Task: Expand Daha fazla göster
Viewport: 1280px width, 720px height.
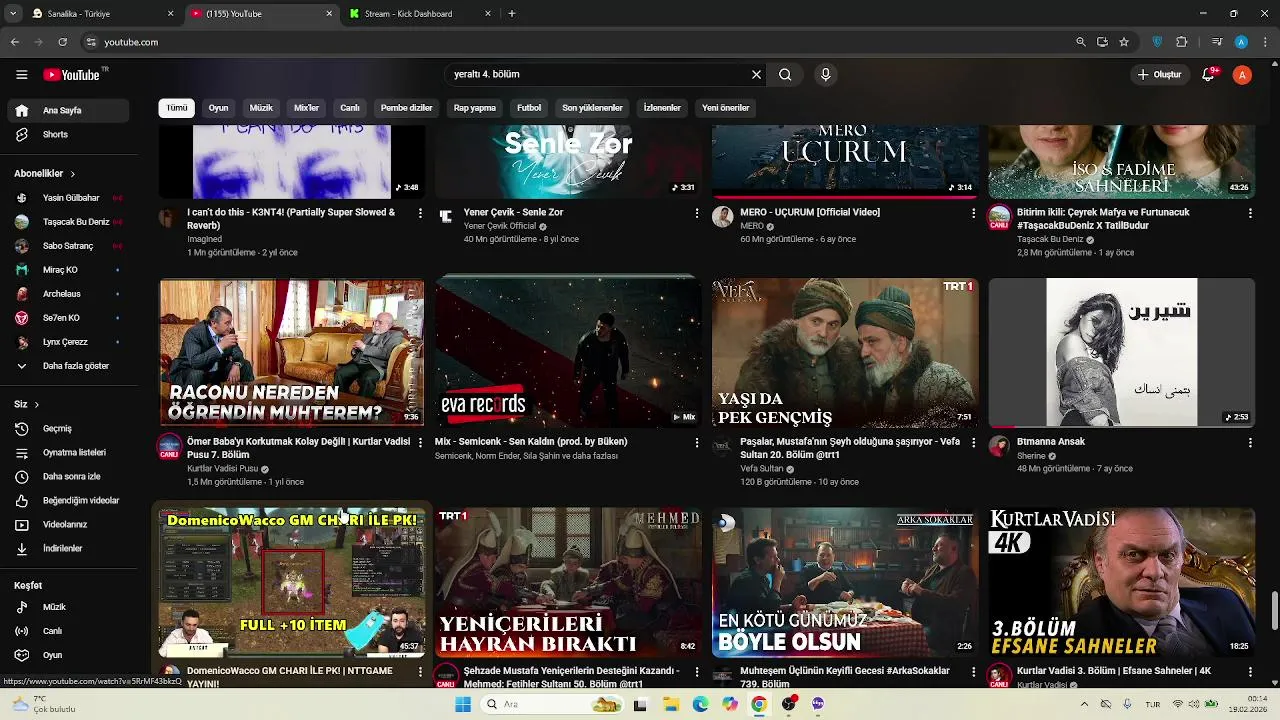Action: point(68,366)
